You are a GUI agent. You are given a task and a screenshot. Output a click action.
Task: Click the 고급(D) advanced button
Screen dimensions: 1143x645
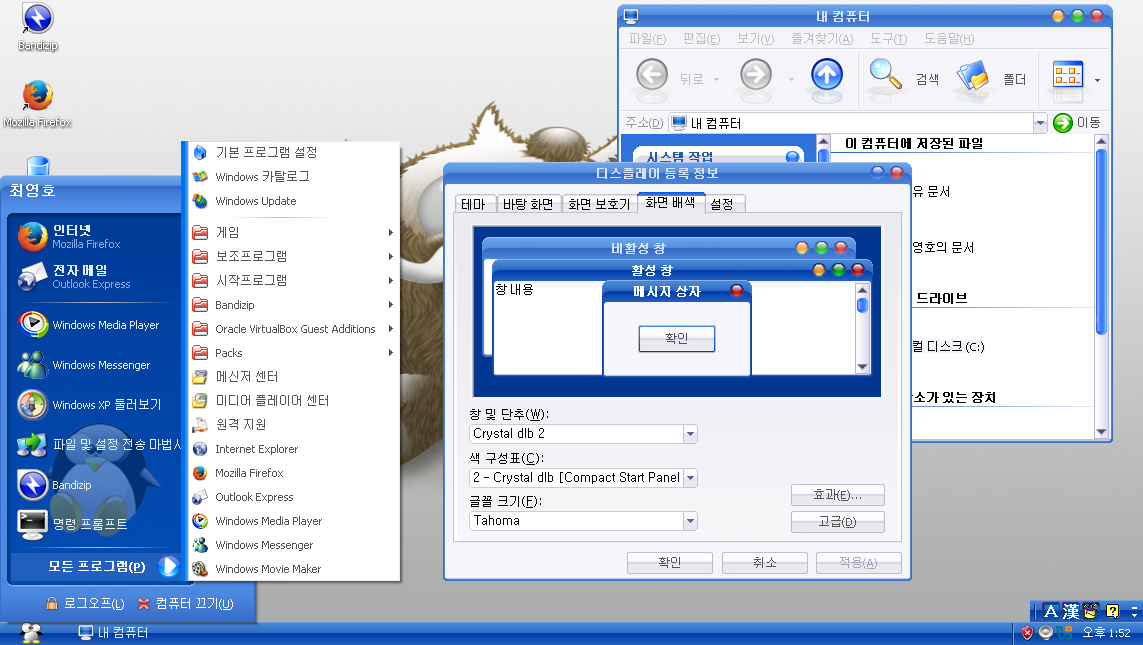838,522
